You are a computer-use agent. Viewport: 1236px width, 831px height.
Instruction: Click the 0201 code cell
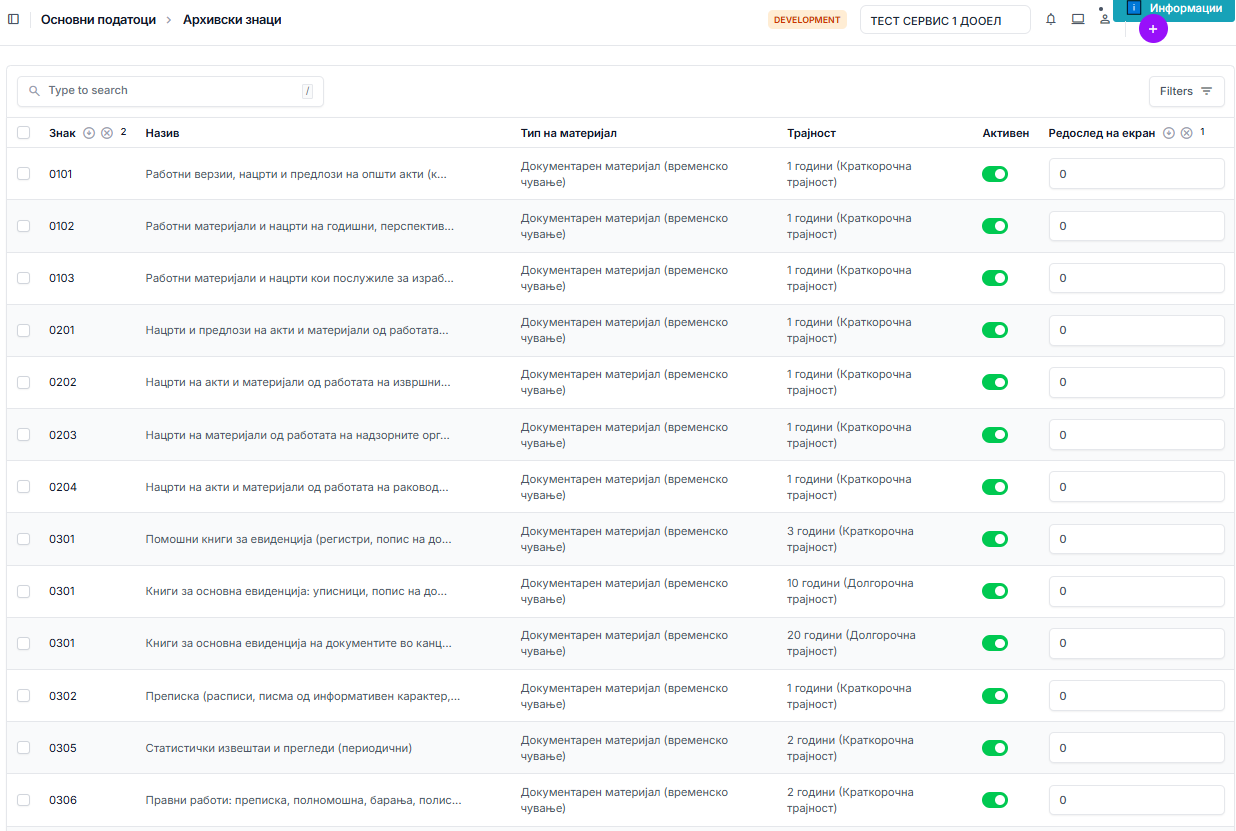pos(62,330)
